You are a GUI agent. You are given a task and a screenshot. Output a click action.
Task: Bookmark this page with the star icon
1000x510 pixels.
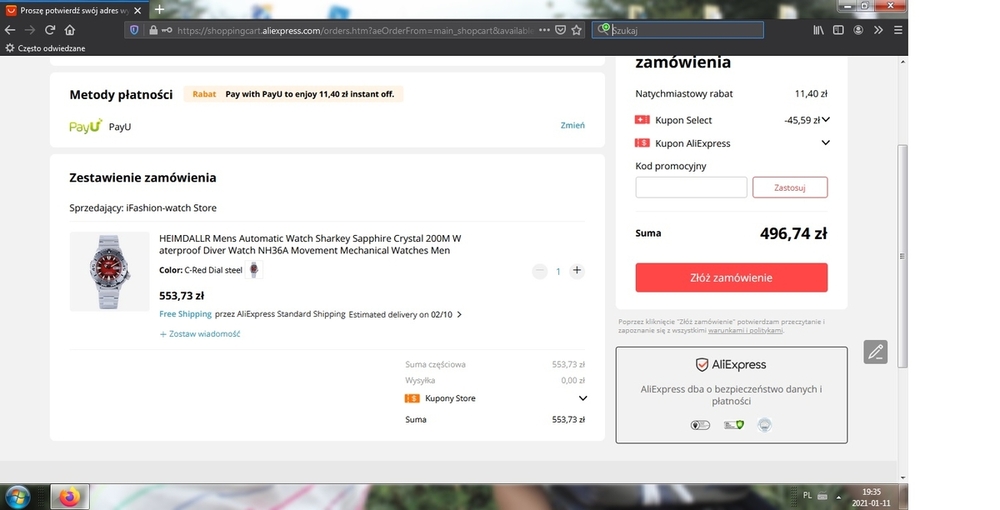coord(577,30)
